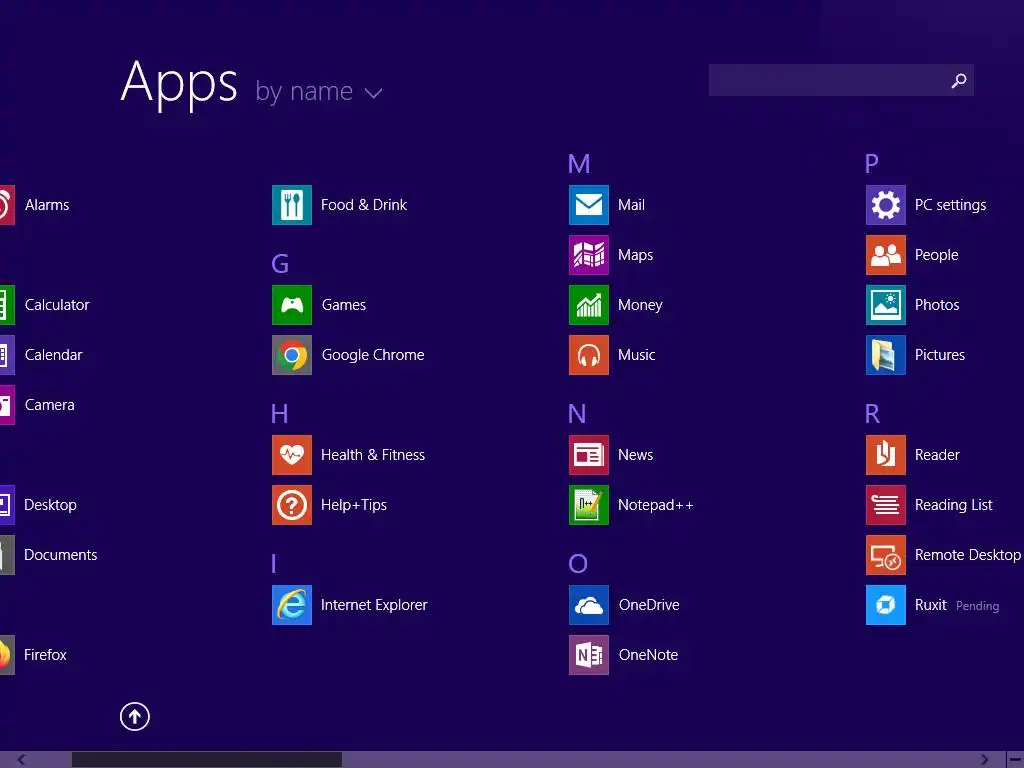The width and height of the screenshot is (1024, 768).
Task: Click the 'Desktop' app label
Action: tap(50, 505)
